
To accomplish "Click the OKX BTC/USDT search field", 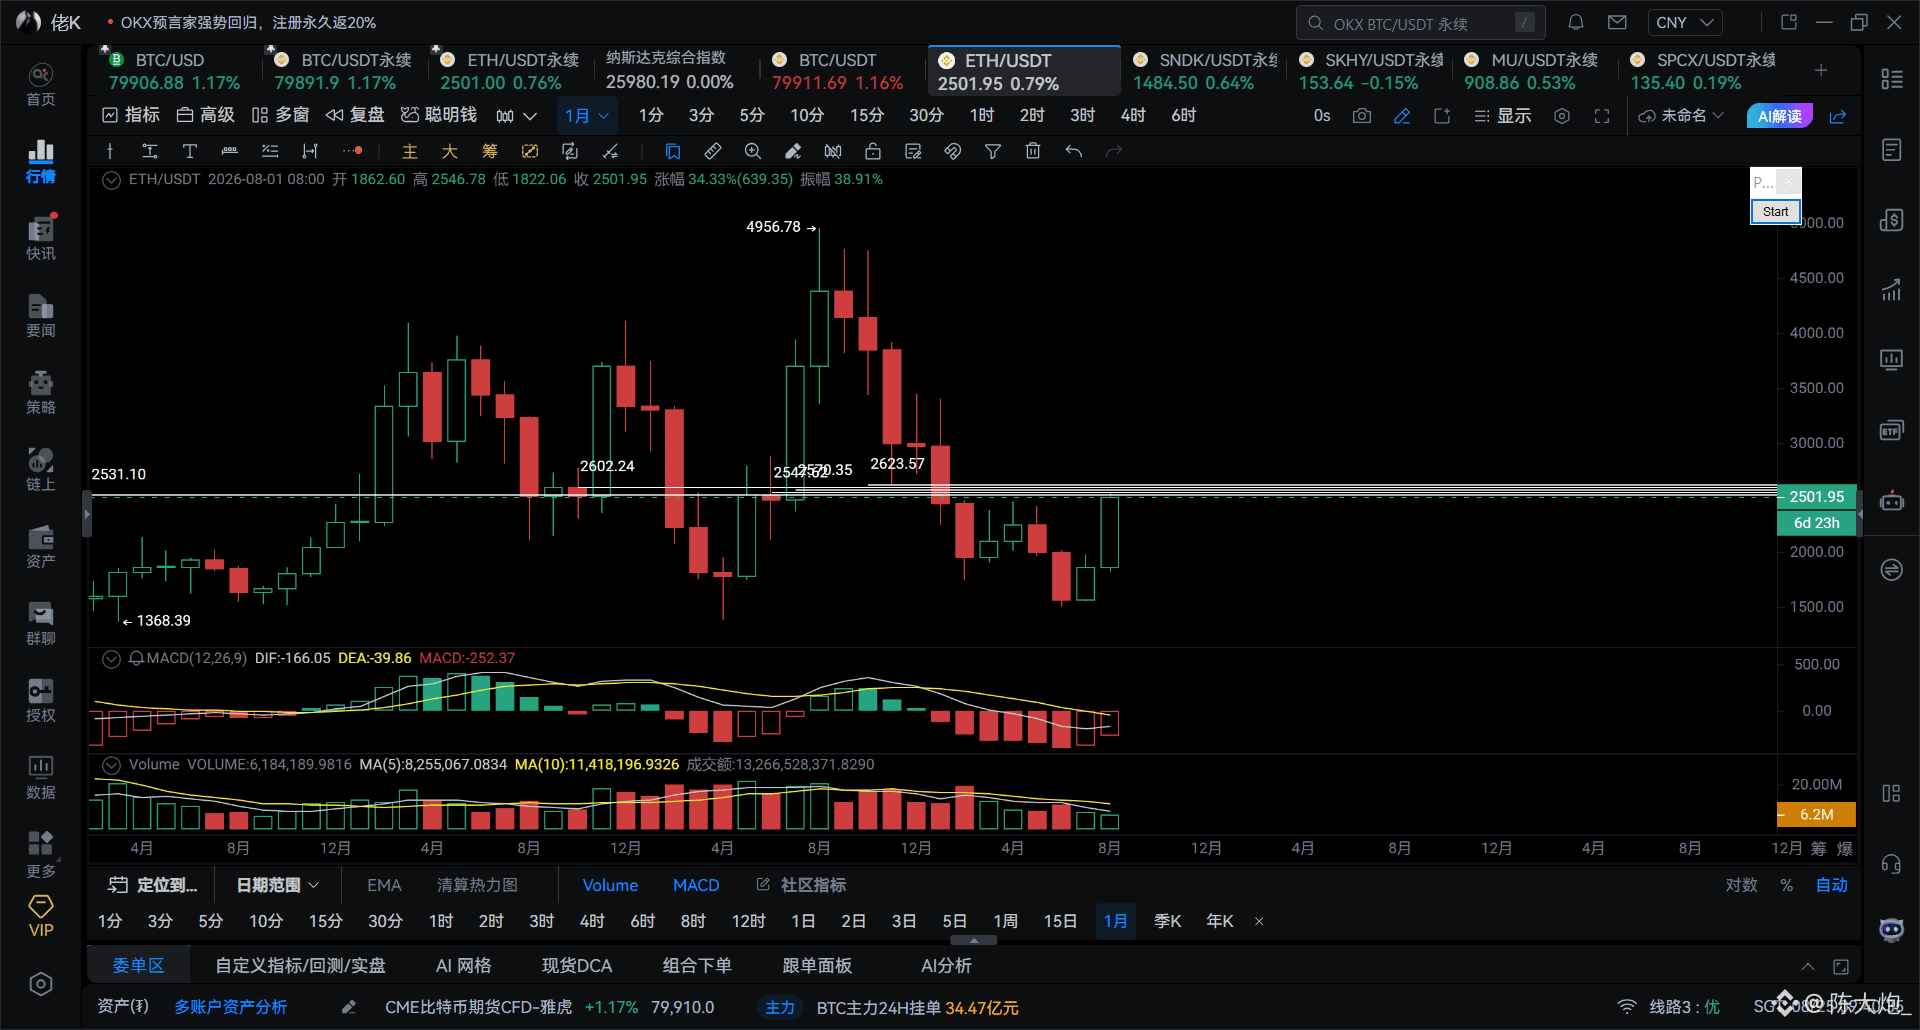I will 1420,23.
